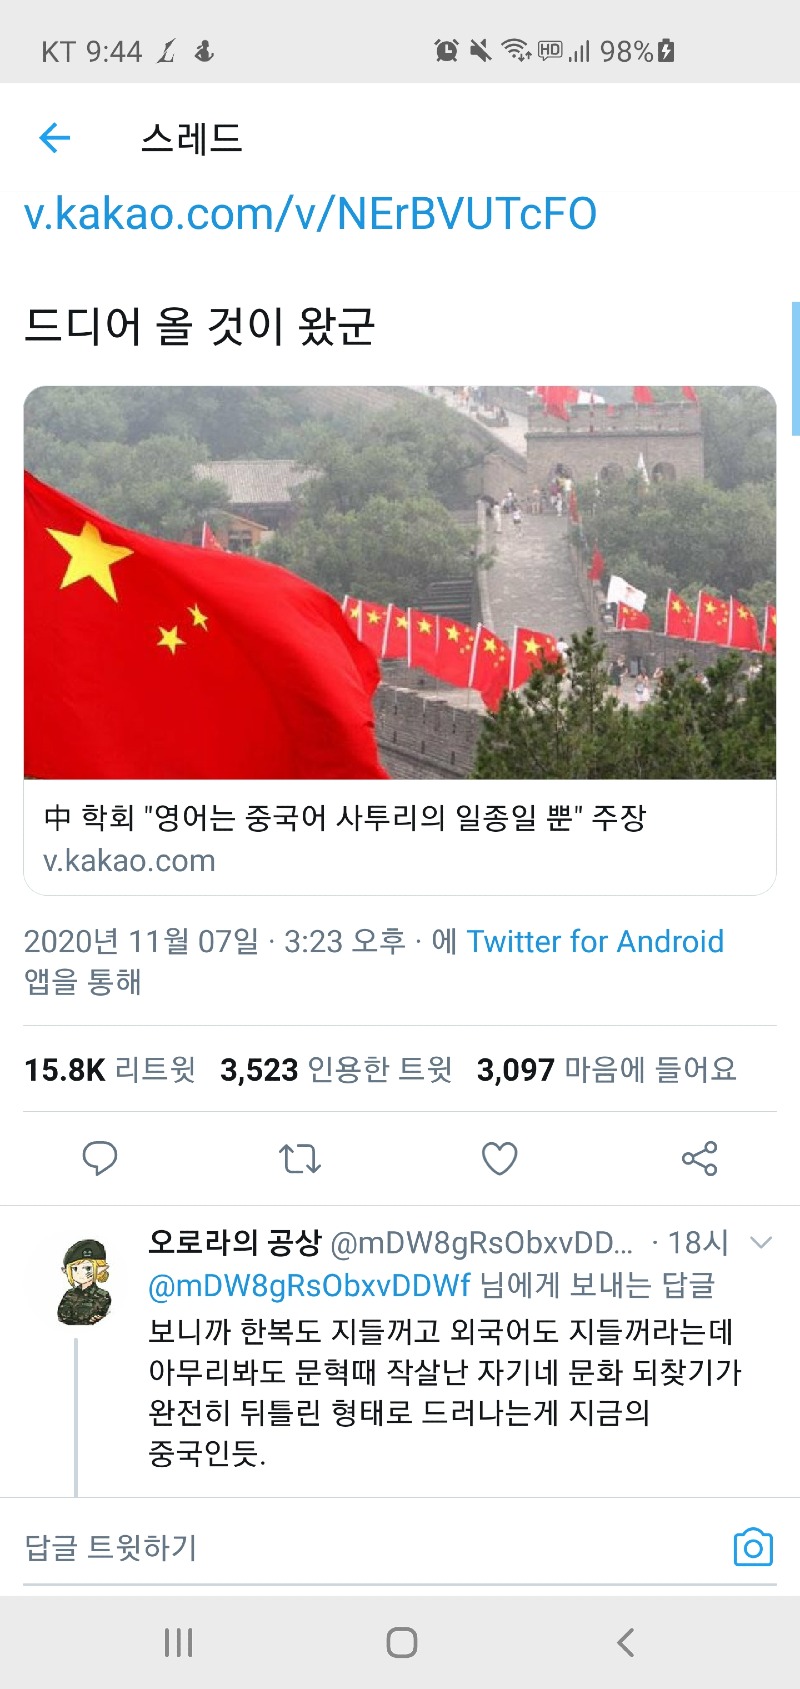Open the China flag article thumbnail

coord(400,582)
